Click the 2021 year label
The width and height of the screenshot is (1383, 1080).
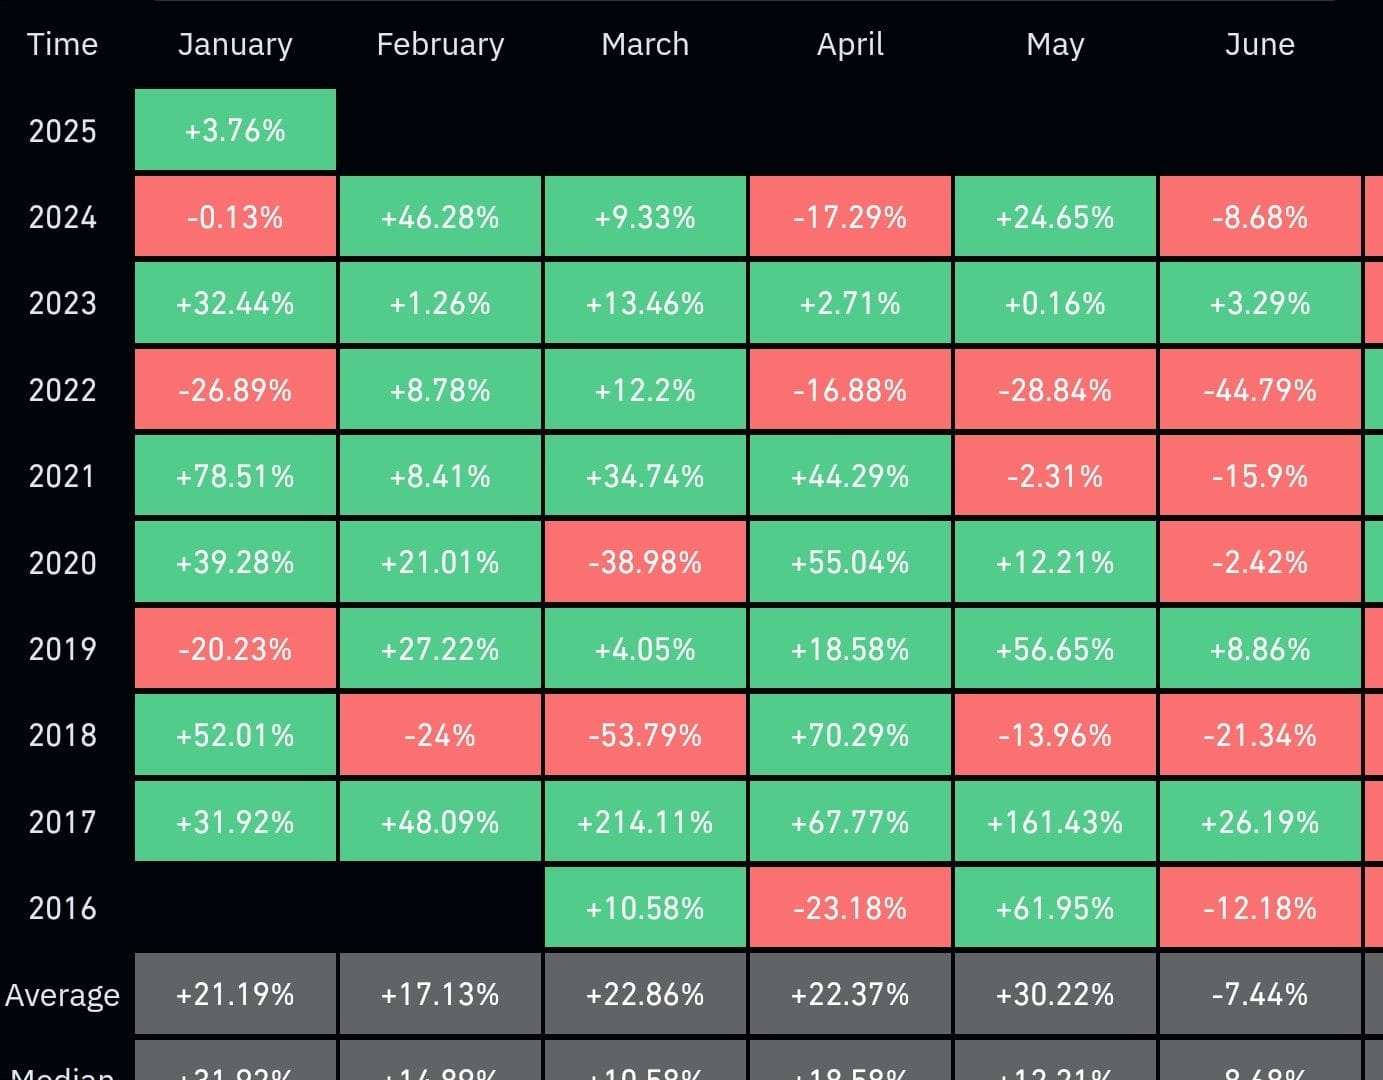[62, 476]
